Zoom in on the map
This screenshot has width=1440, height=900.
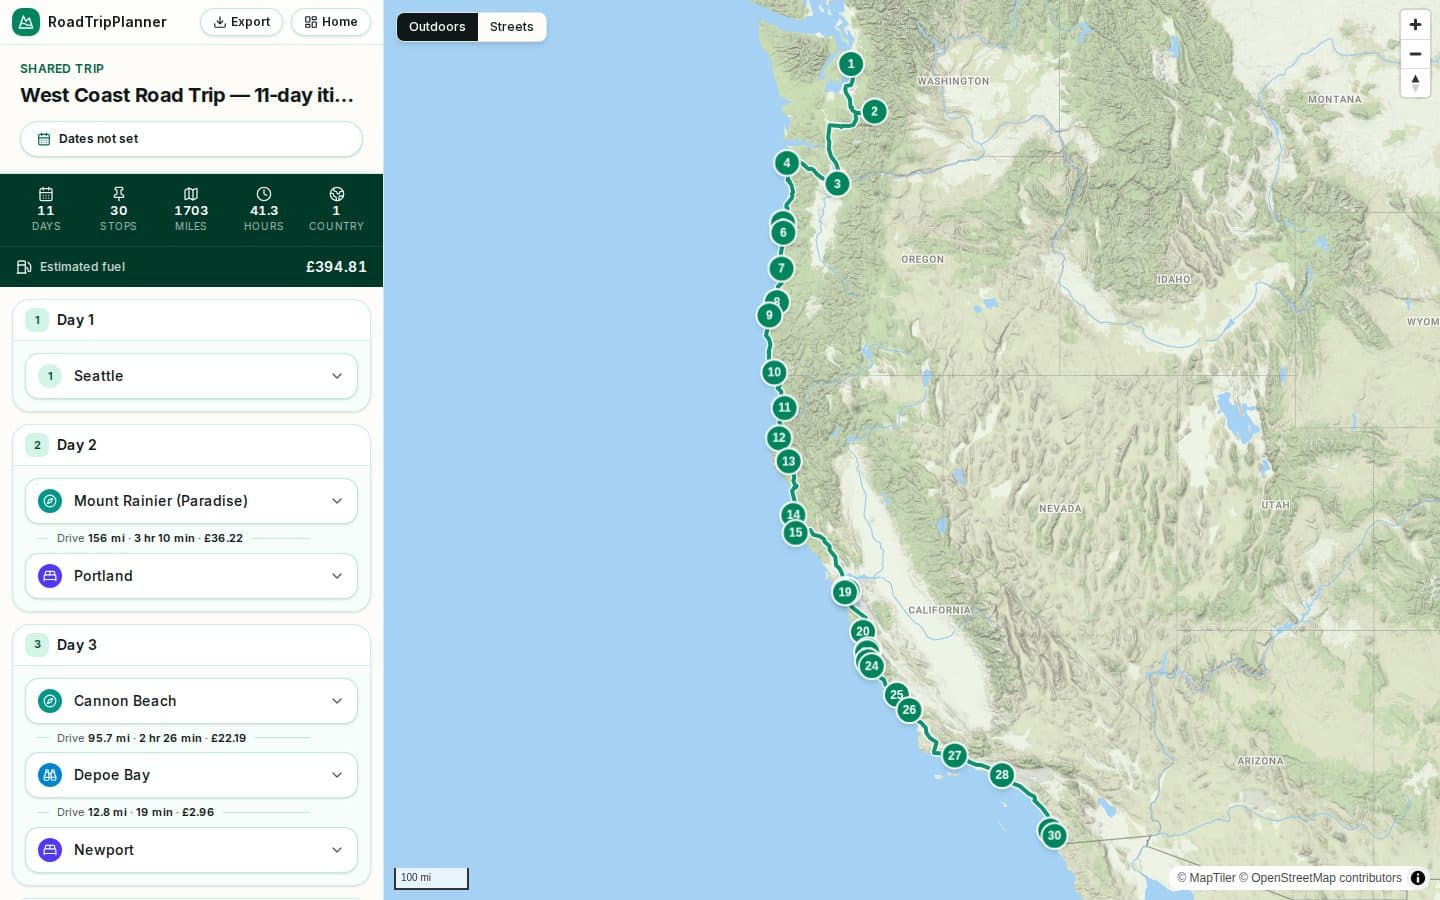[x=1415, y=25]
